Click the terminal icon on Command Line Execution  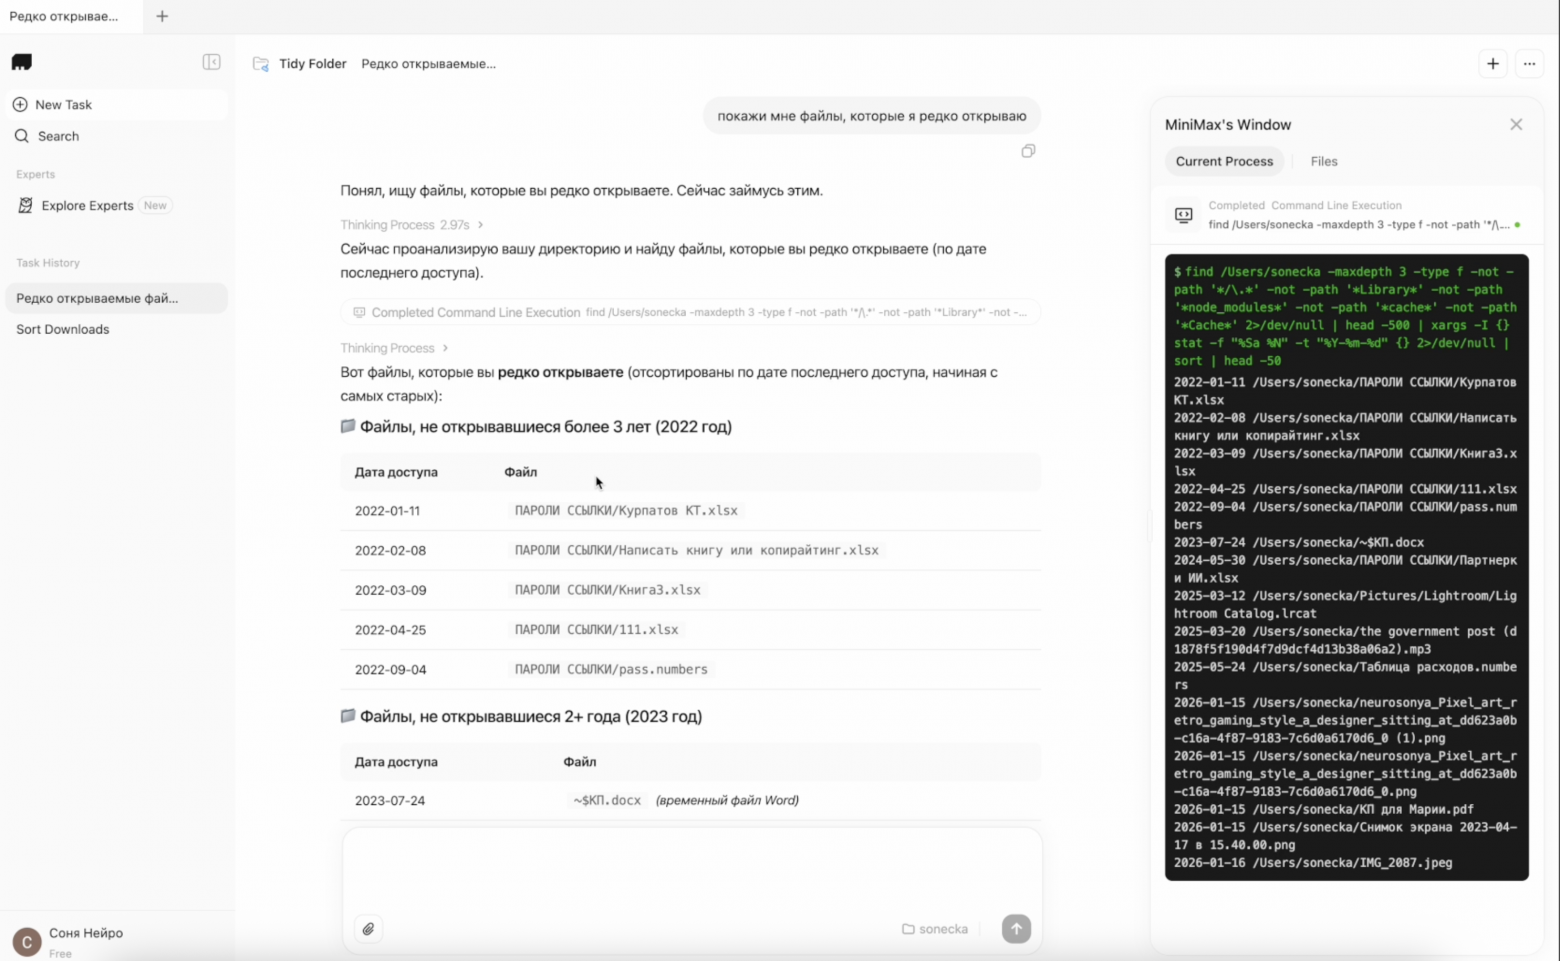pos(1183,214)
